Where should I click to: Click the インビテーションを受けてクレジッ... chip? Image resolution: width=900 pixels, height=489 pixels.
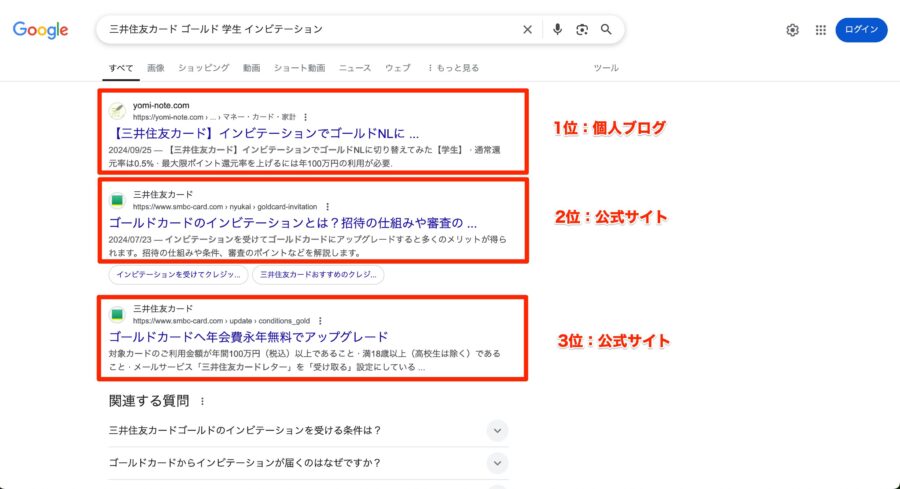(x=179, y=275)
